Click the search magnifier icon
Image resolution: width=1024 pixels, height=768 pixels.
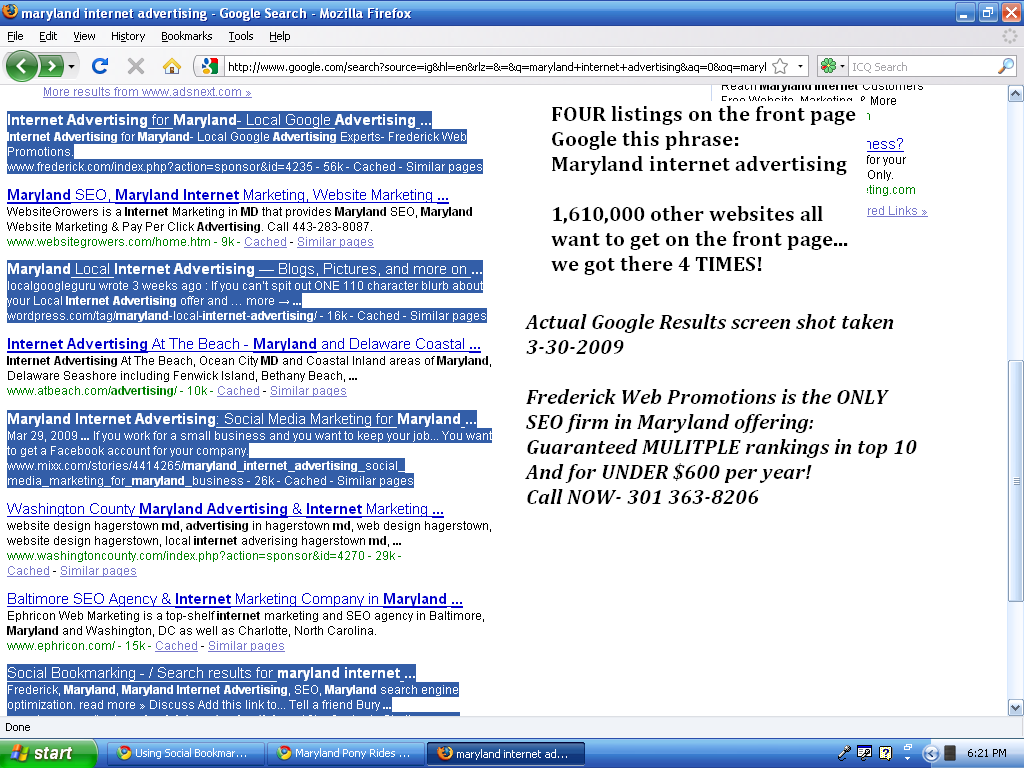click(x=1006, y=66)
